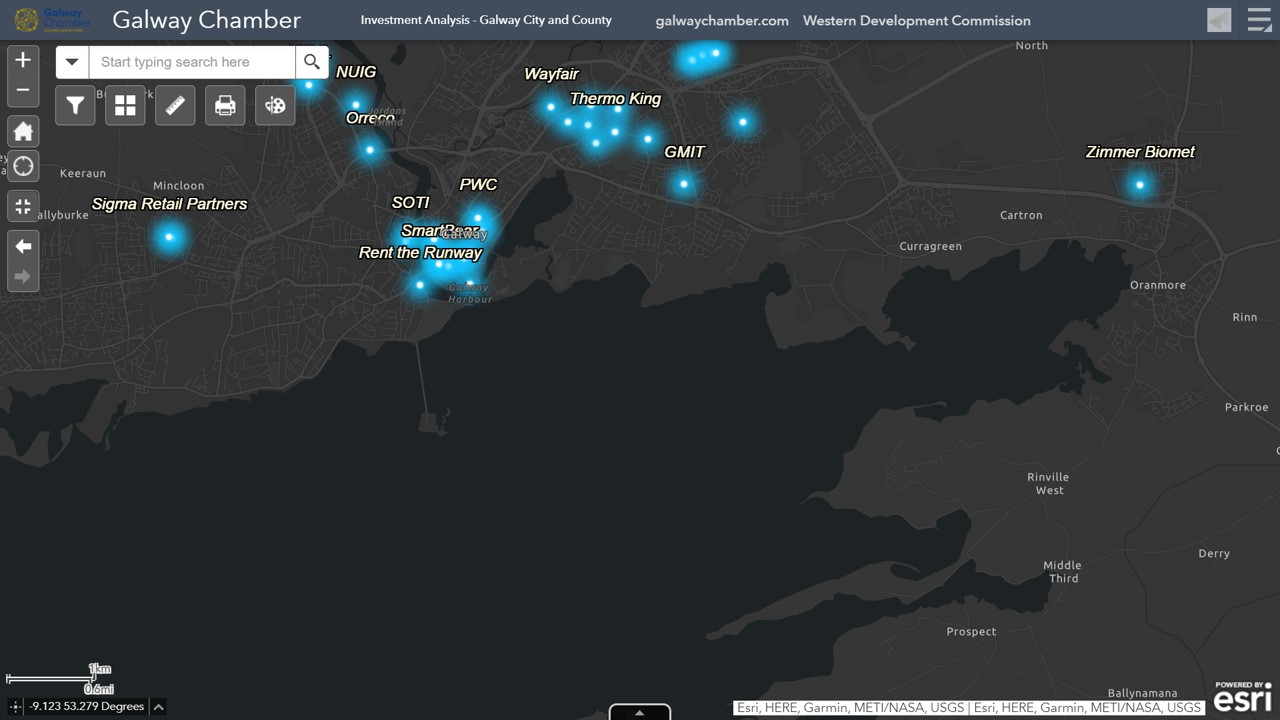
Task: Select the GMIT label
Action: (685, 152)
